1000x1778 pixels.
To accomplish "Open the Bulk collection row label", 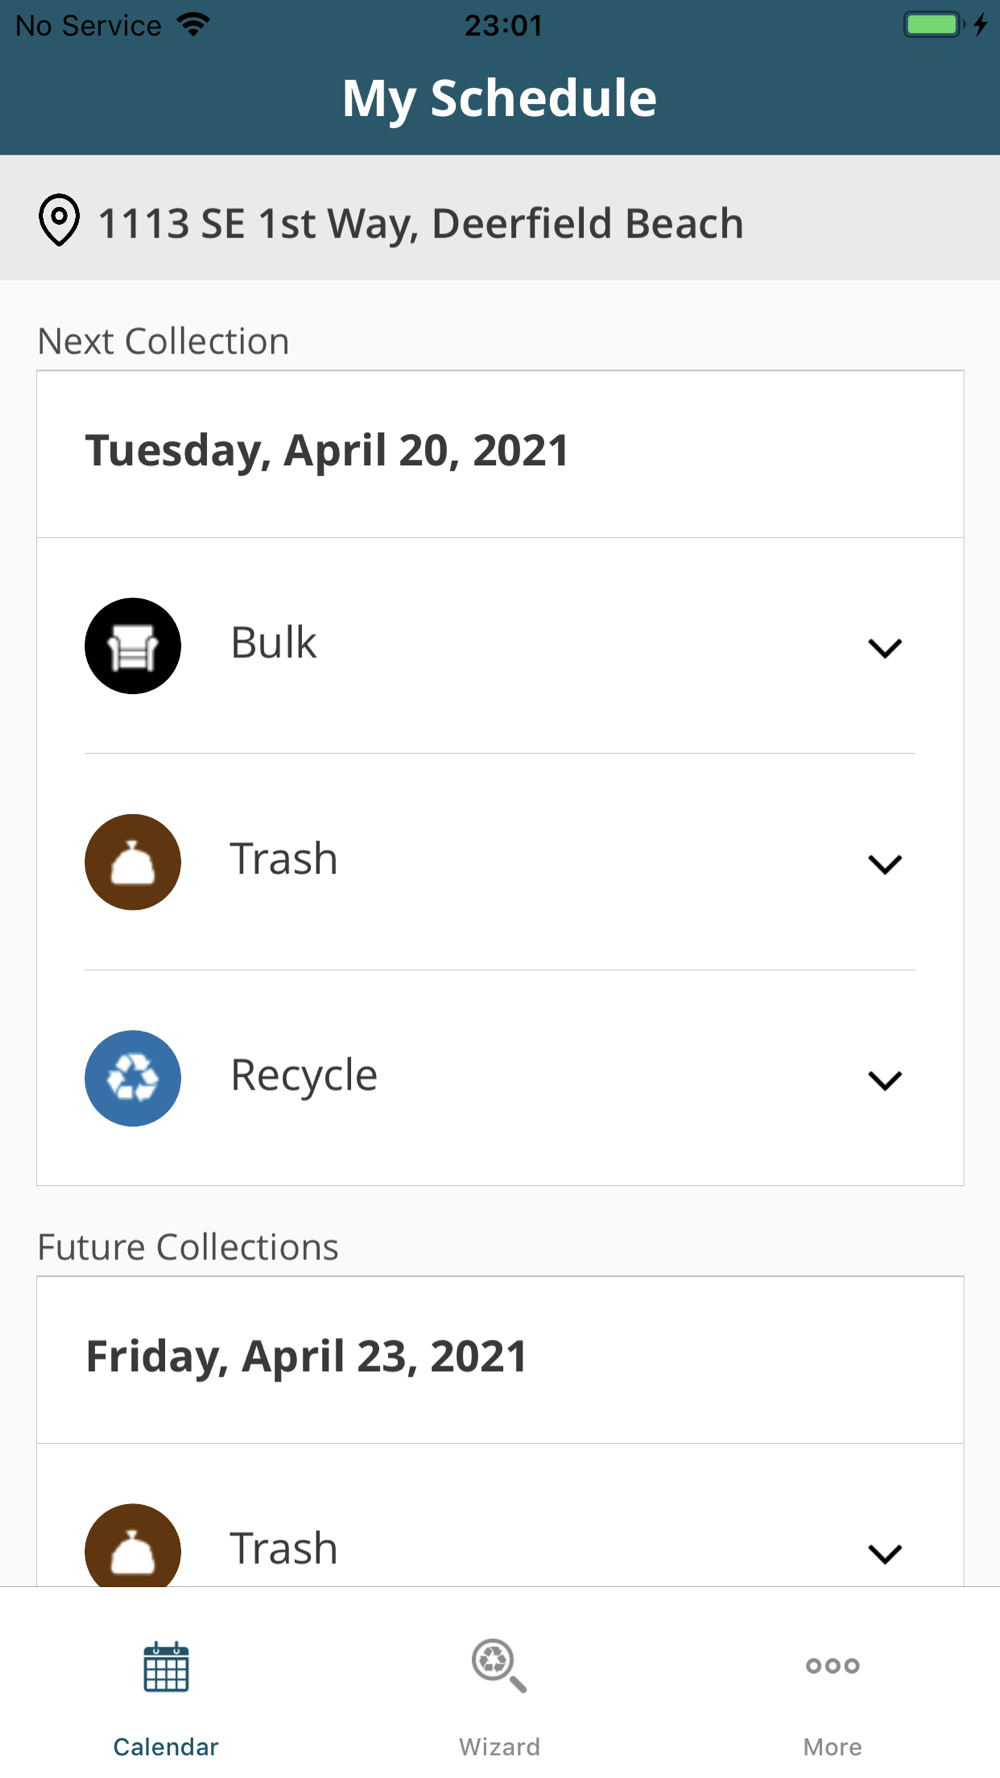I will click(274, 643).
